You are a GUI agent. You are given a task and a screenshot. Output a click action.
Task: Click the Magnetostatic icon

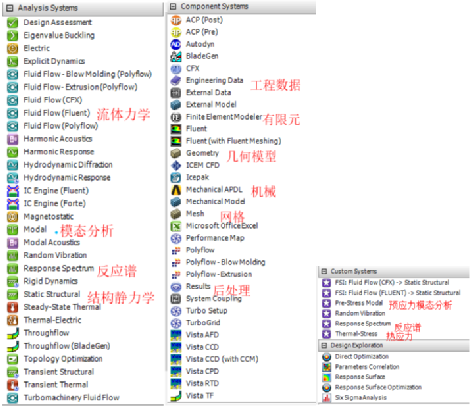pos(13,217)
